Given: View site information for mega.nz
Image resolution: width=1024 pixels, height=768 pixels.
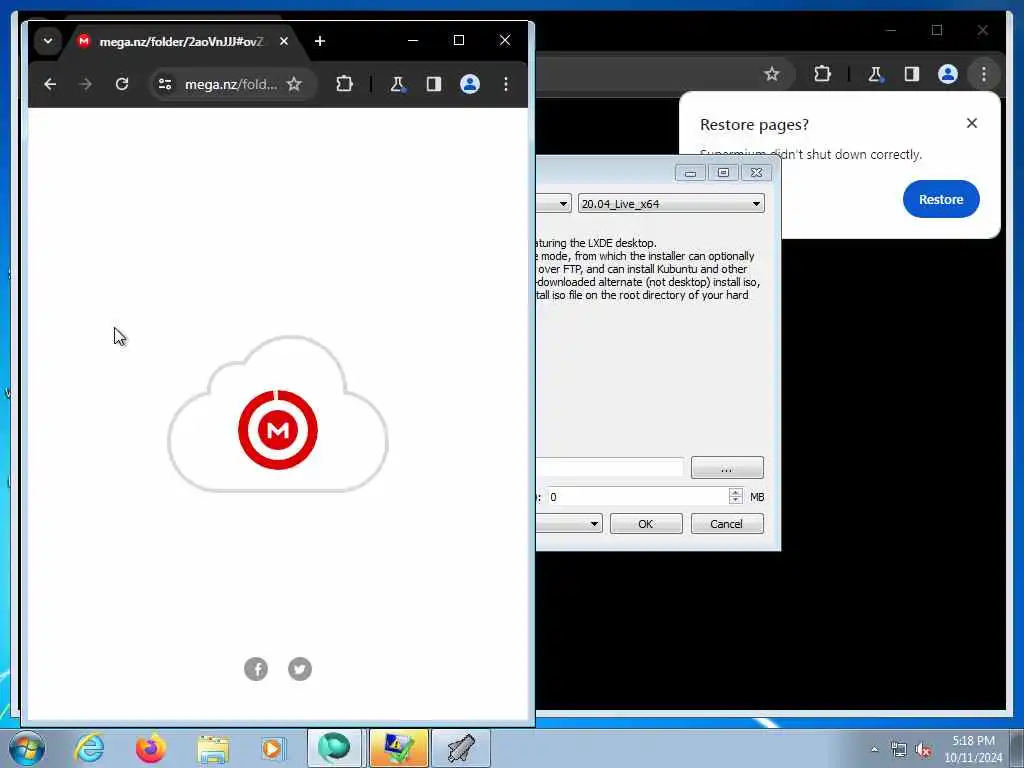Looking at the screenshot, I should (x=165, y=84).
